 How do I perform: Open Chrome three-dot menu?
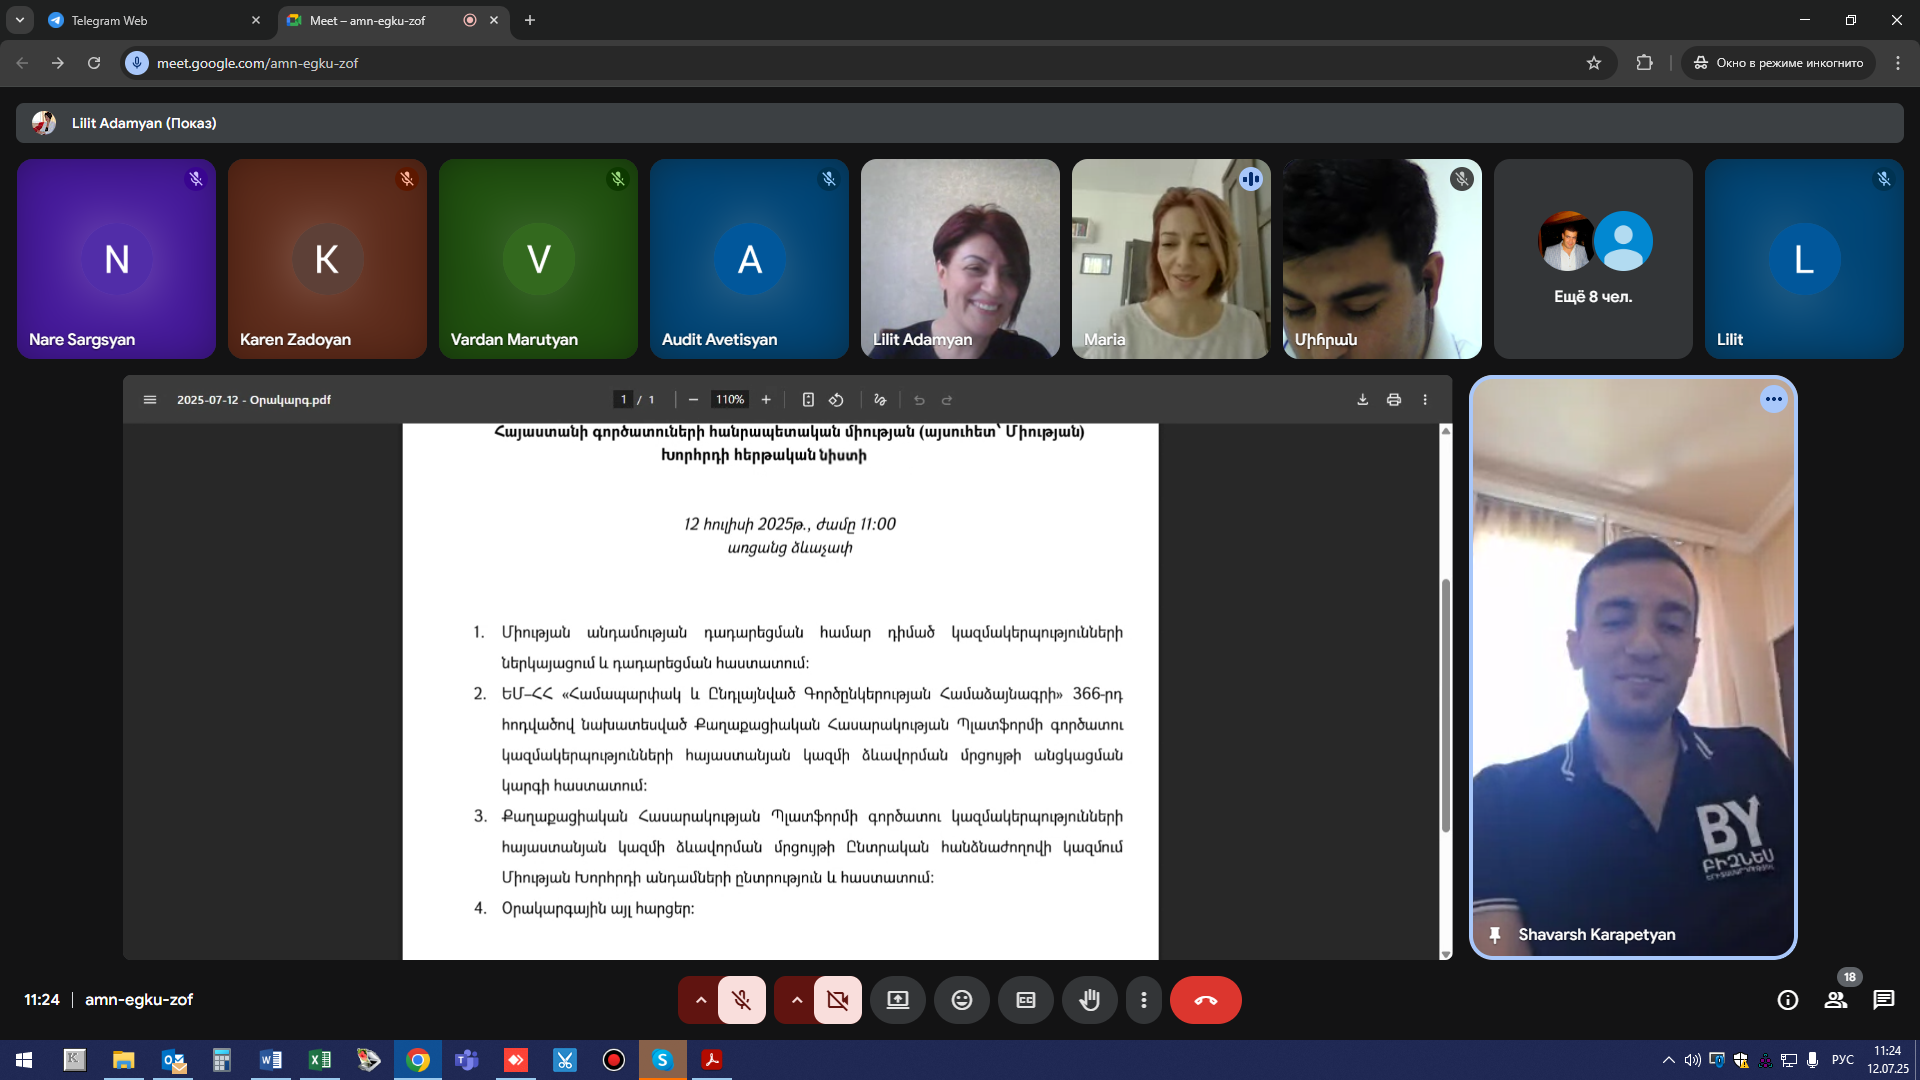tap(1898, 63)
